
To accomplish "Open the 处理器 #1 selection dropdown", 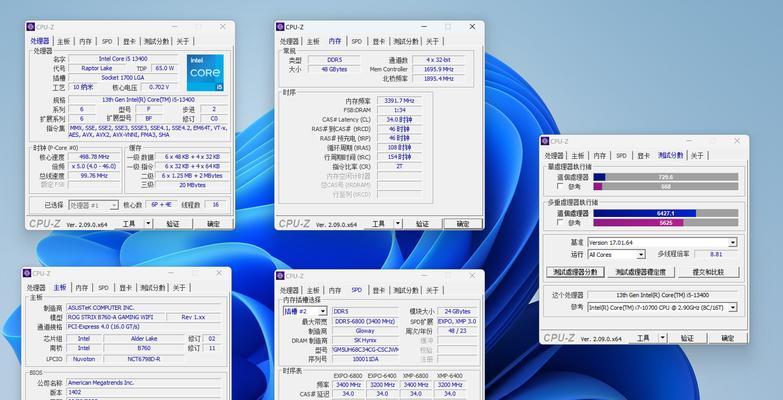I will pyautogui.click(x=114, y=205).
